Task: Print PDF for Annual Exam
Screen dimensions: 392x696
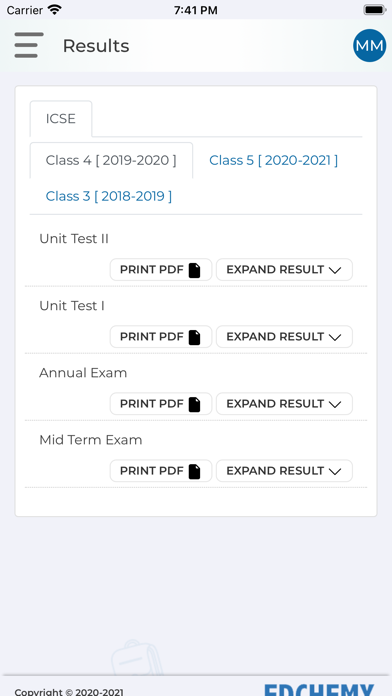Action: [x=161, y=404]
